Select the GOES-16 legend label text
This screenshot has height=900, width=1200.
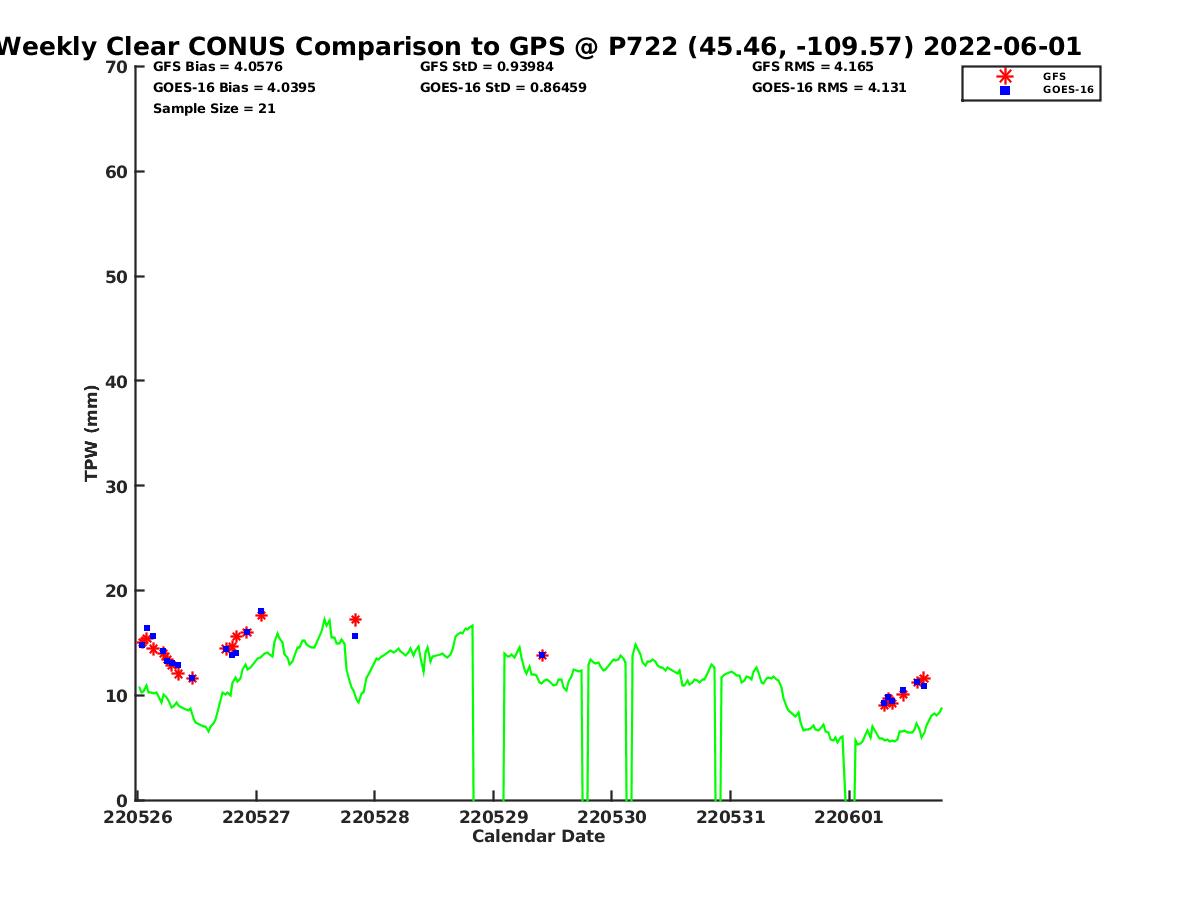pyautogui.click(x=1068, y=90)
